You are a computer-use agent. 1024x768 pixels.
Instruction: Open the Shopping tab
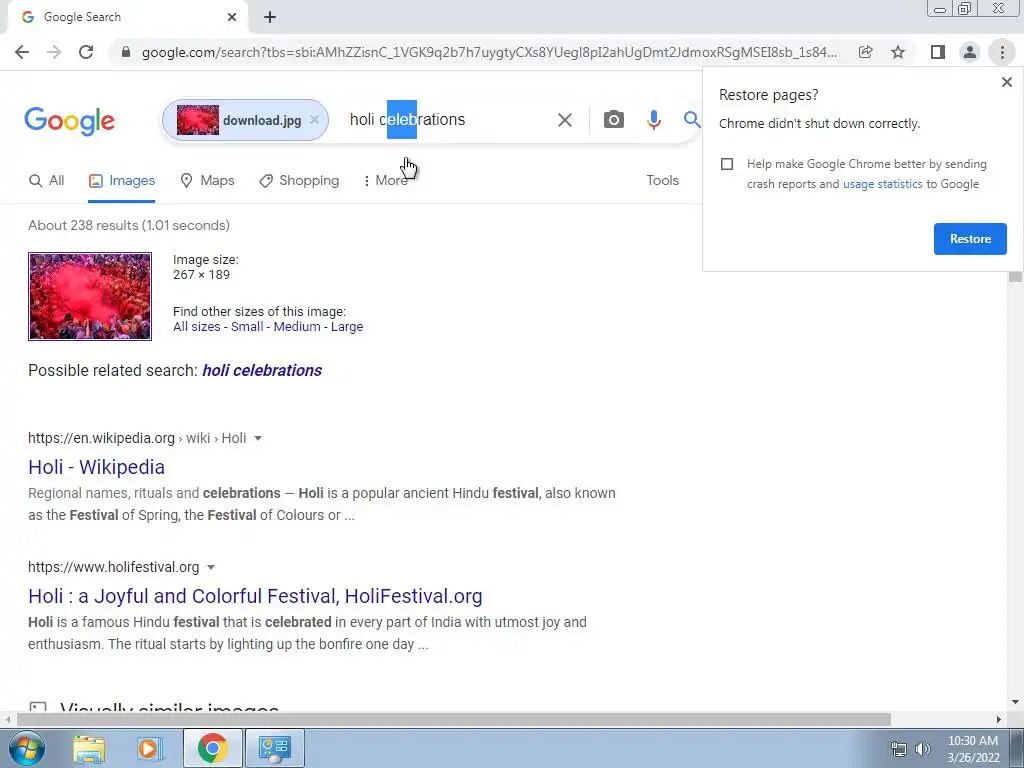pos(299,181)
